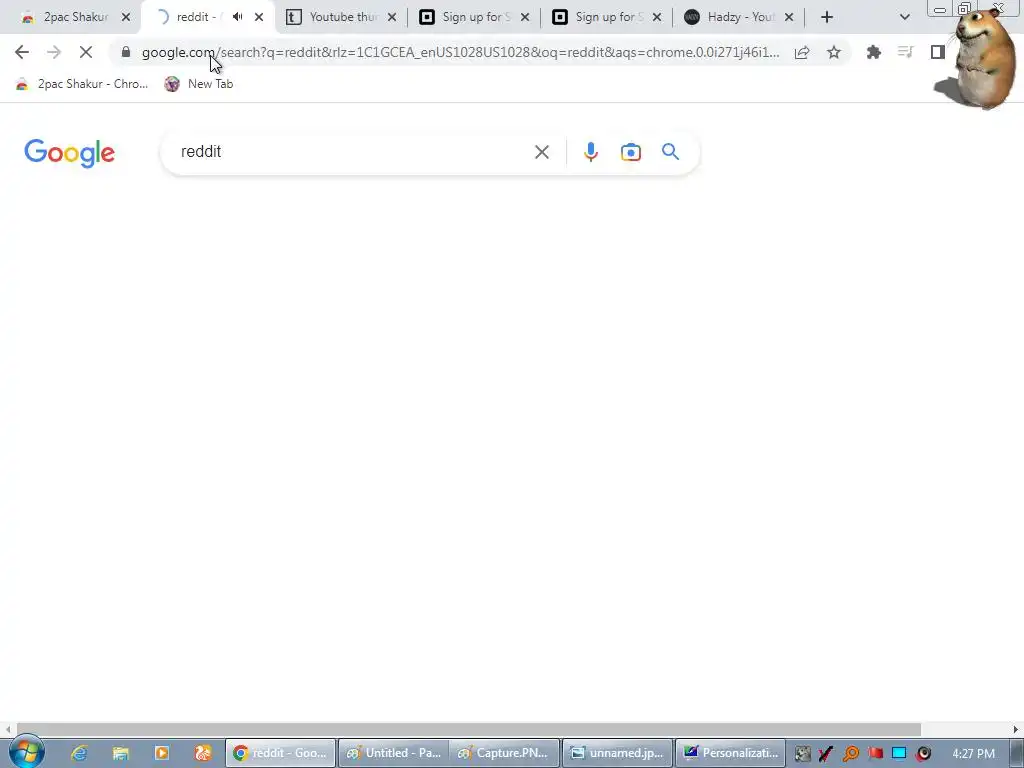
Task: Click the red flag tray icon
Action: pos(875,753)
